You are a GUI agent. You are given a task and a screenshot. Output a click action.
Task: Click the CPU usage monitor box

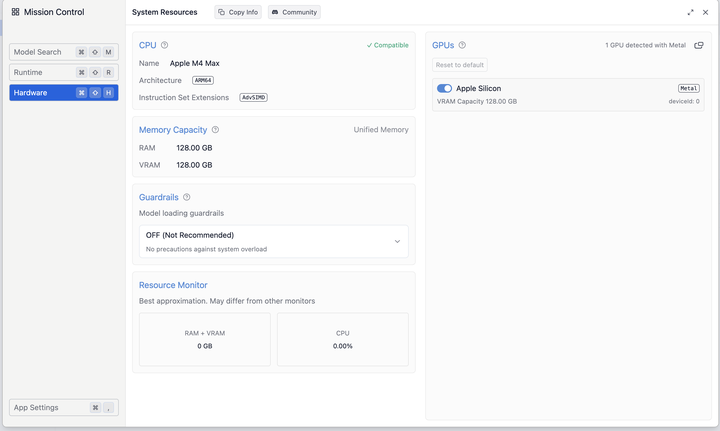click(x=342, y=339)
